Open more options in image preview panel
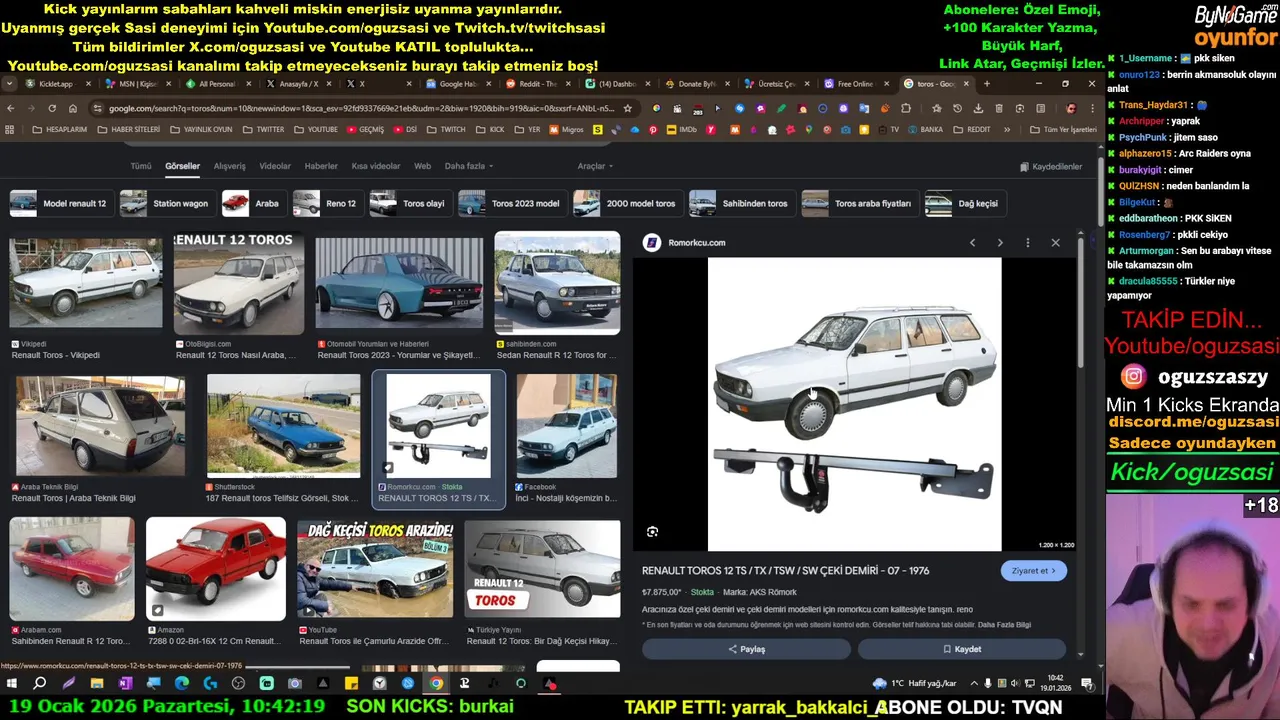 [x=1027, y=243]
